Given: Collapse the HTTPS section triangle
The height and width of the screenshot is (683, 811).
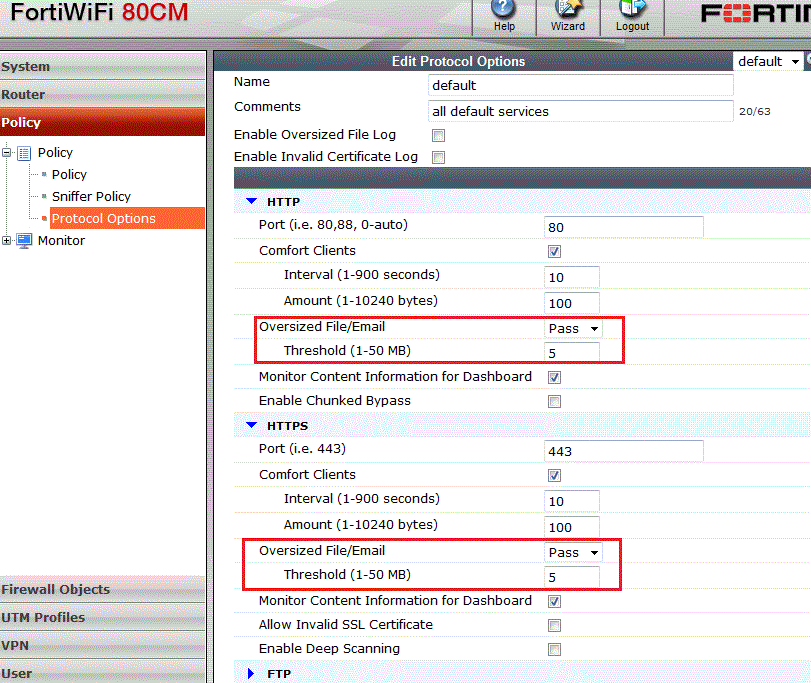Looking at the screenshot, I should [x=251, y=425].
